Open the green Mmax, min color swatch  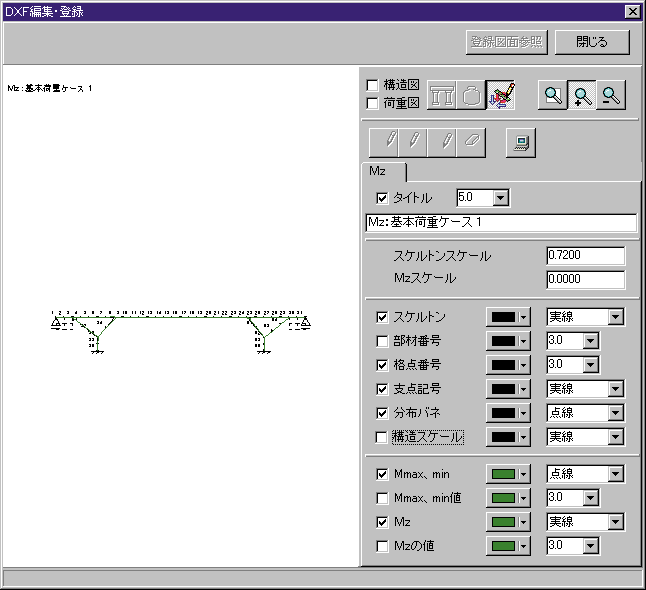click(x=507, y=474)
